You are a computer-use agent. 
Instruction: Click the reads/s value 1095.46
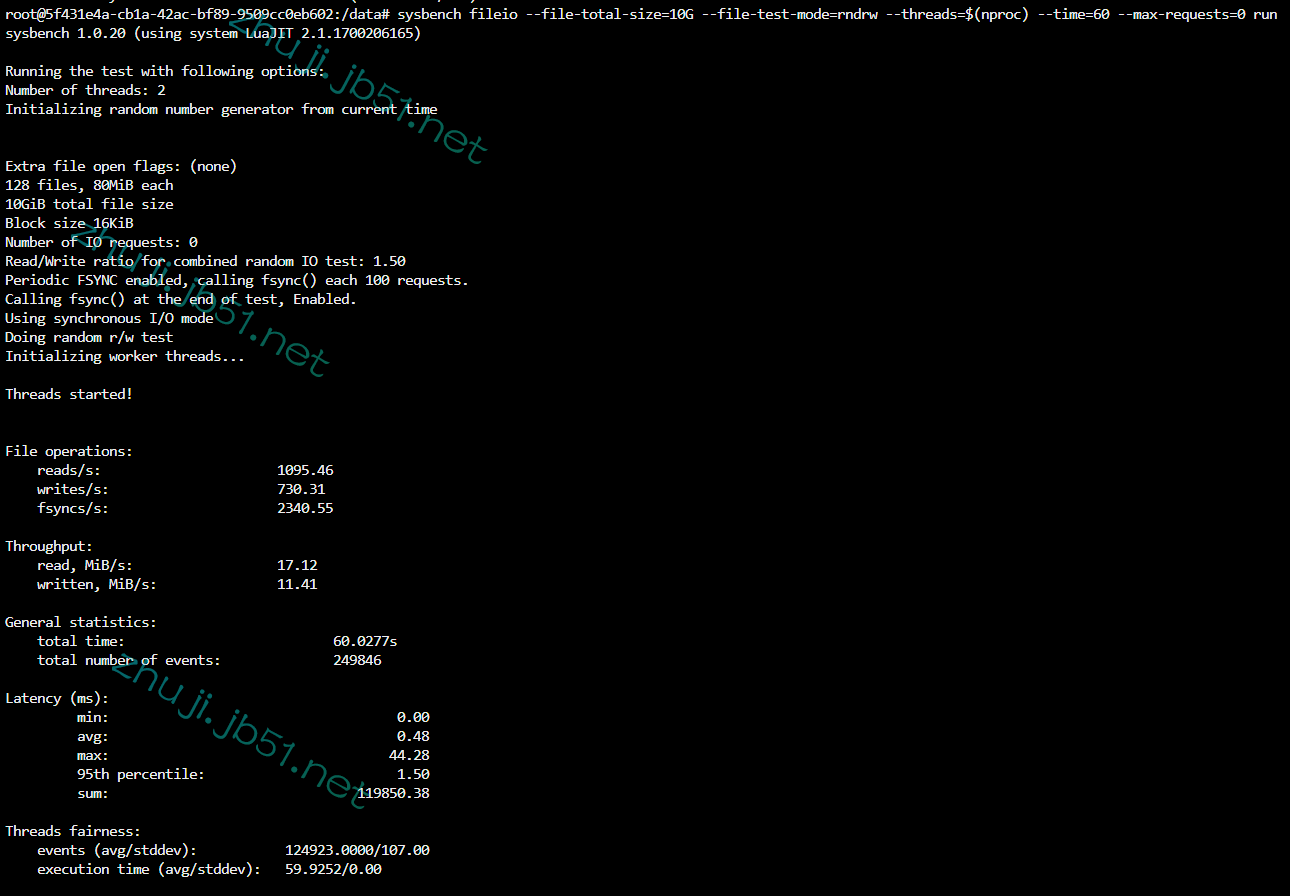[x=305, y=470]
